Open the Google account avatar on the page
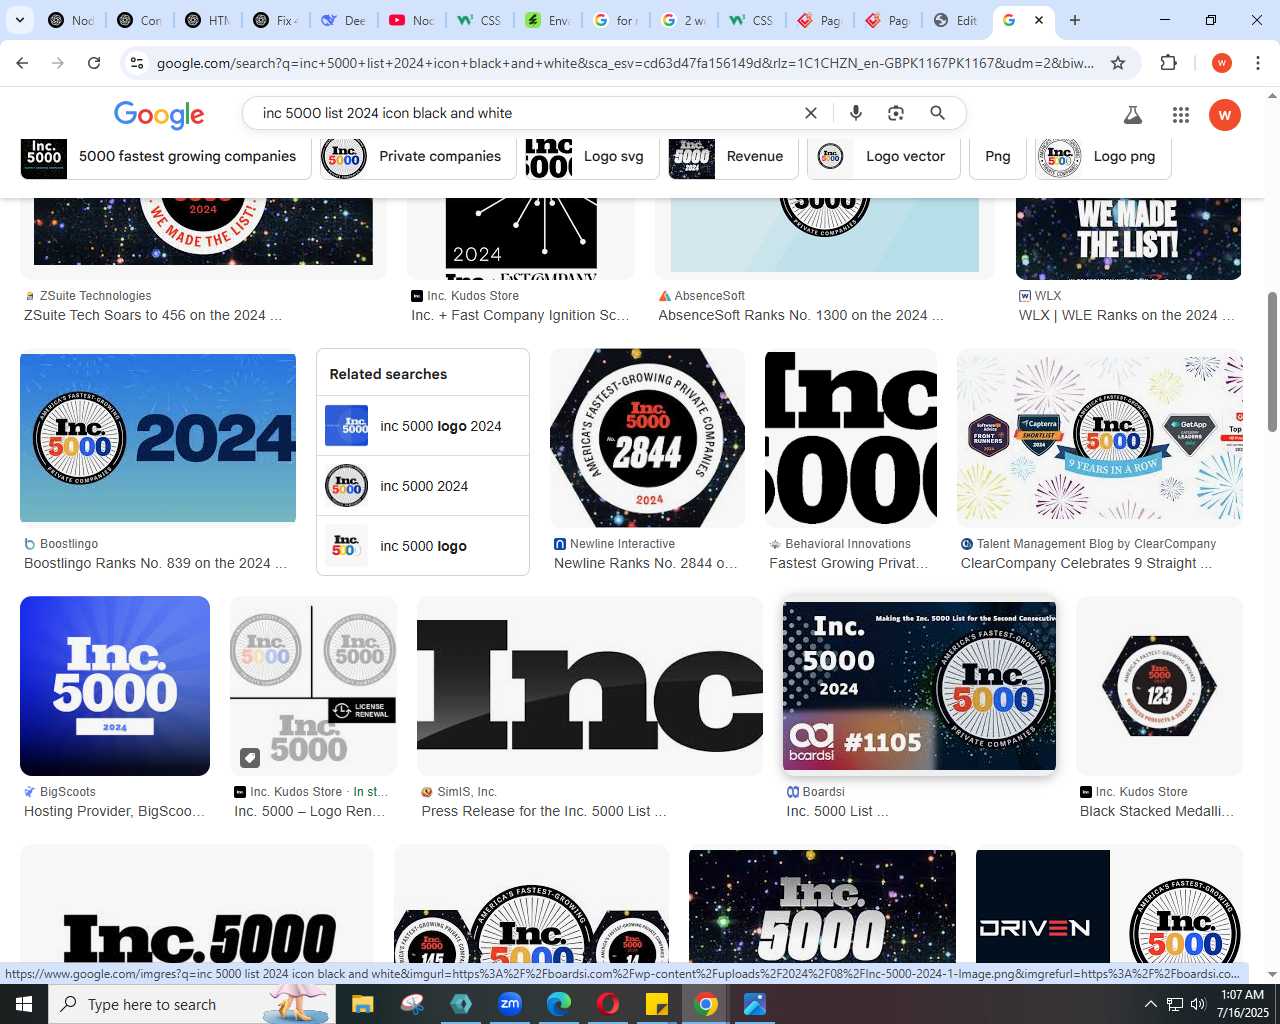This screenshot has width=1280, height=1024. [1225, 115]
